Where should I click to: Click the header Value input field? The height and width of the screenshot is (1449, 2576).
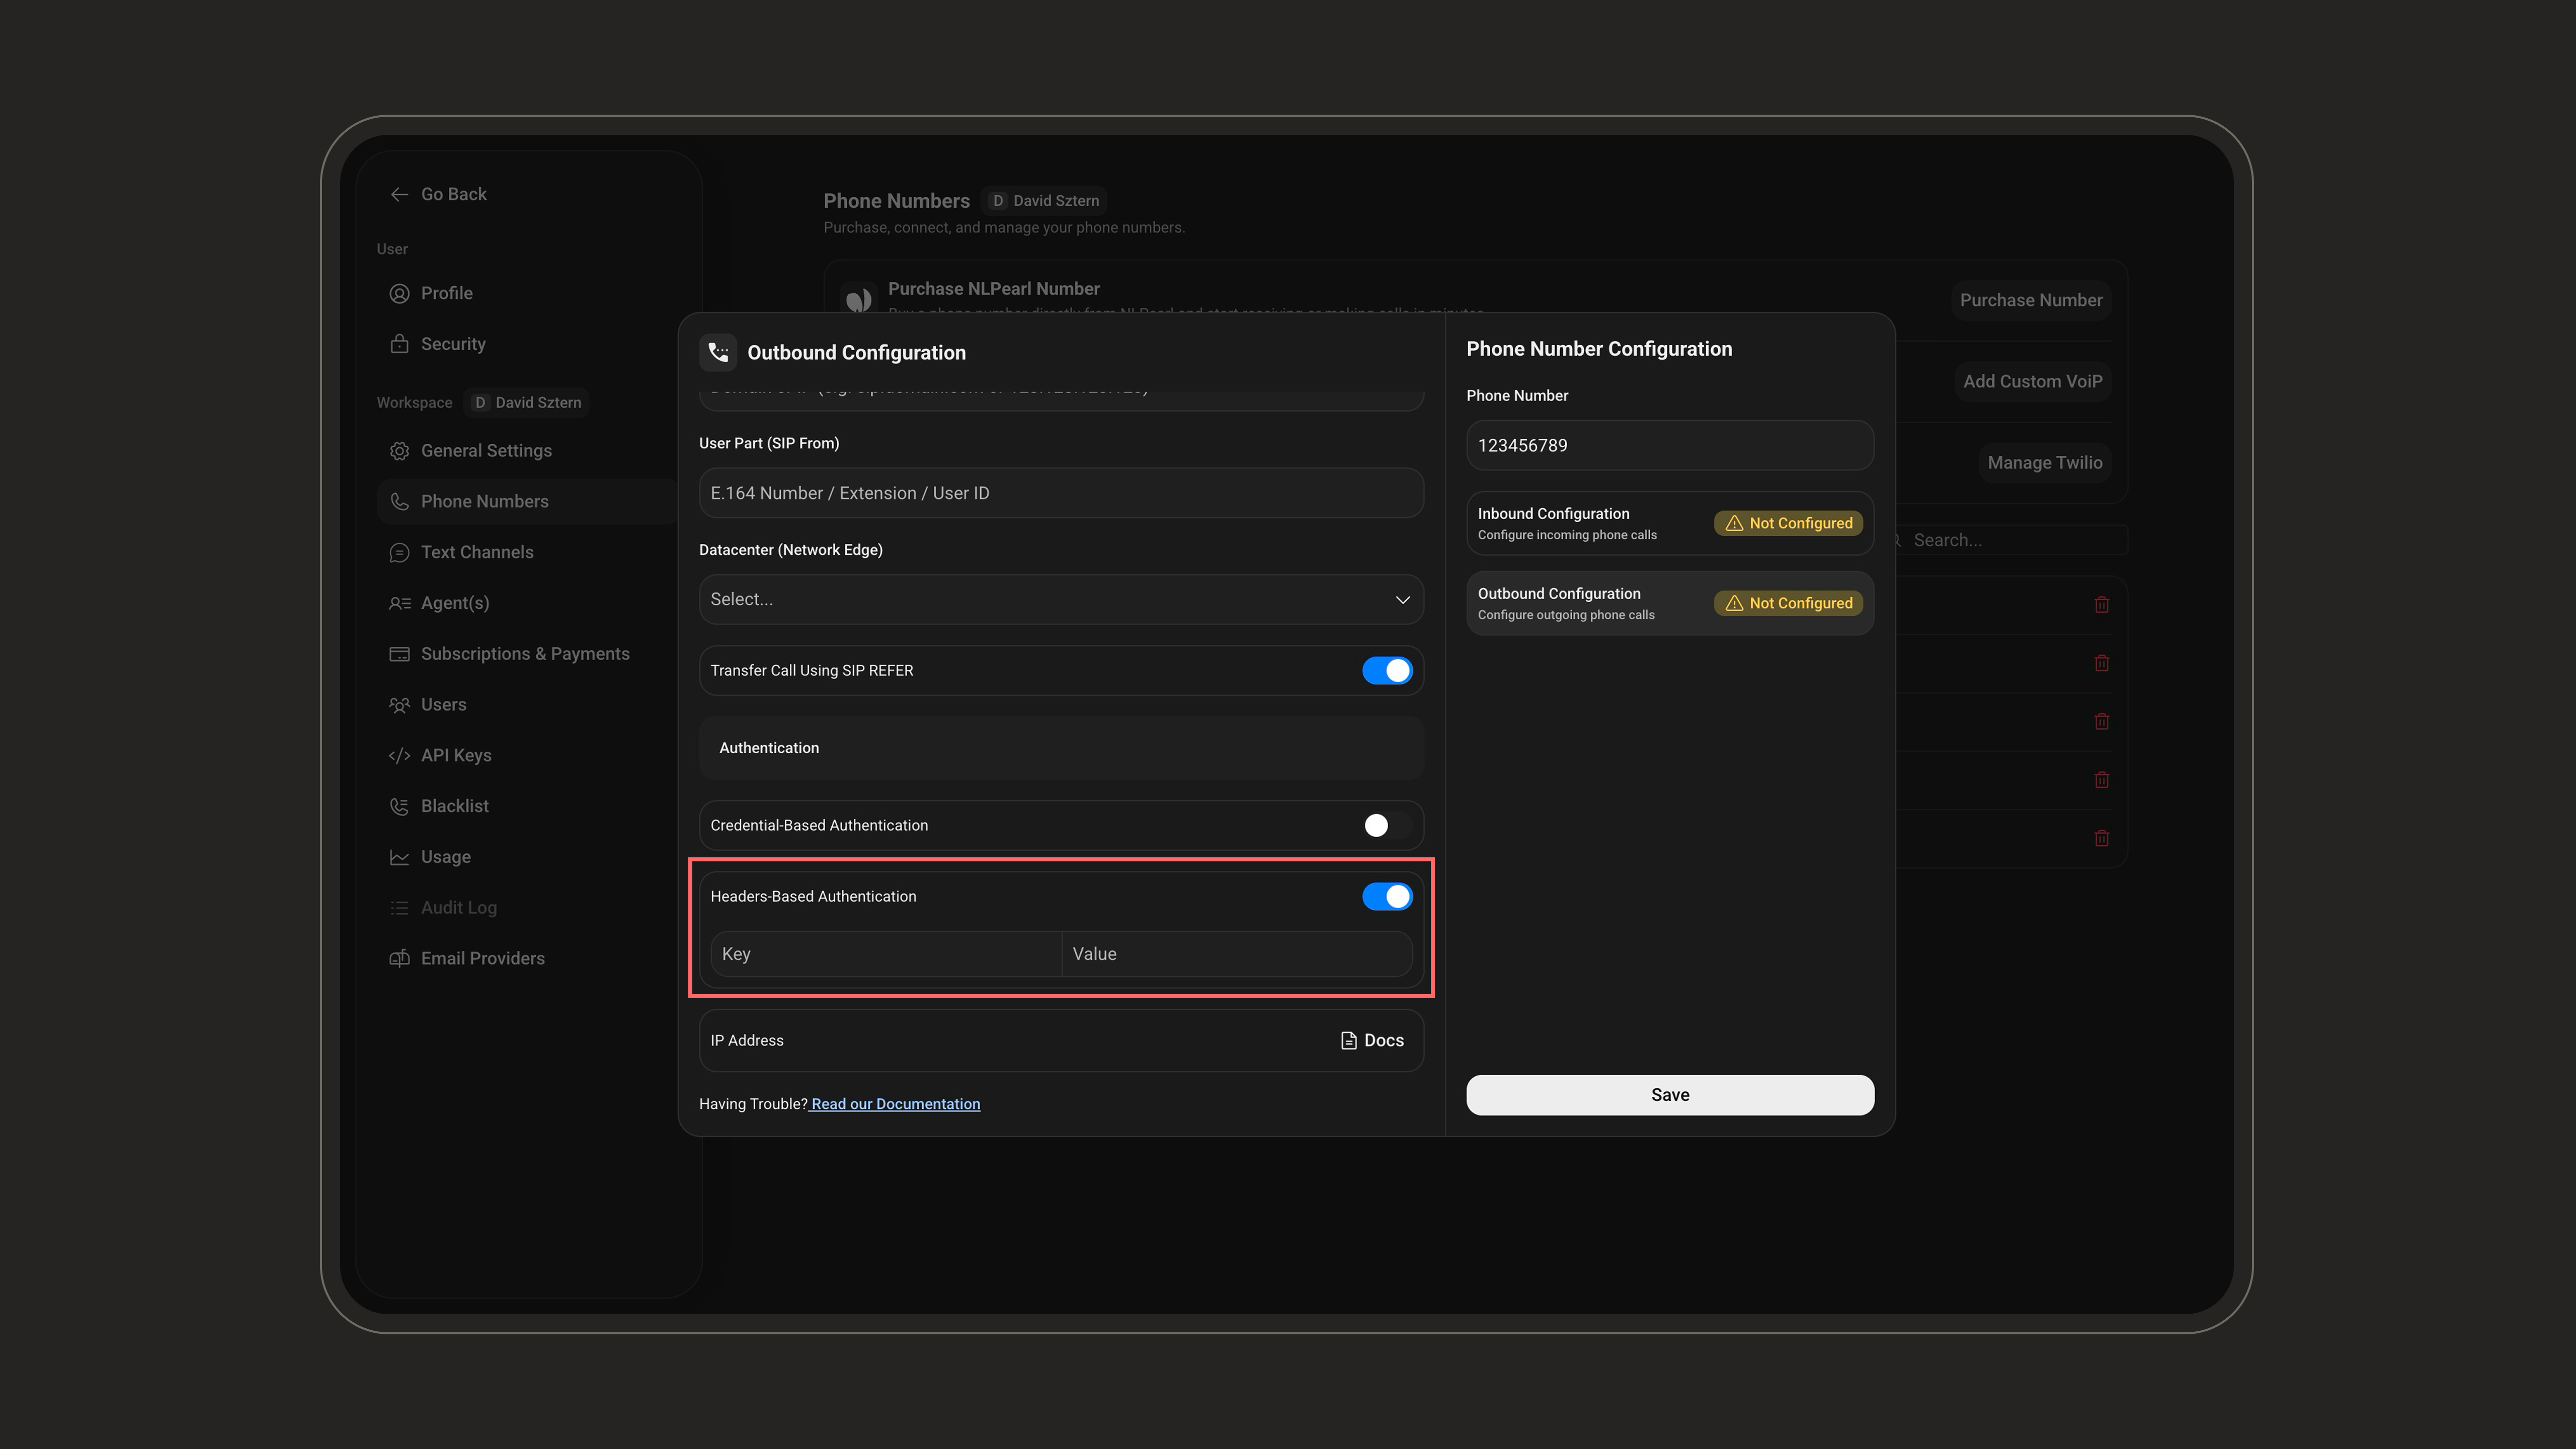[1237, 954]
